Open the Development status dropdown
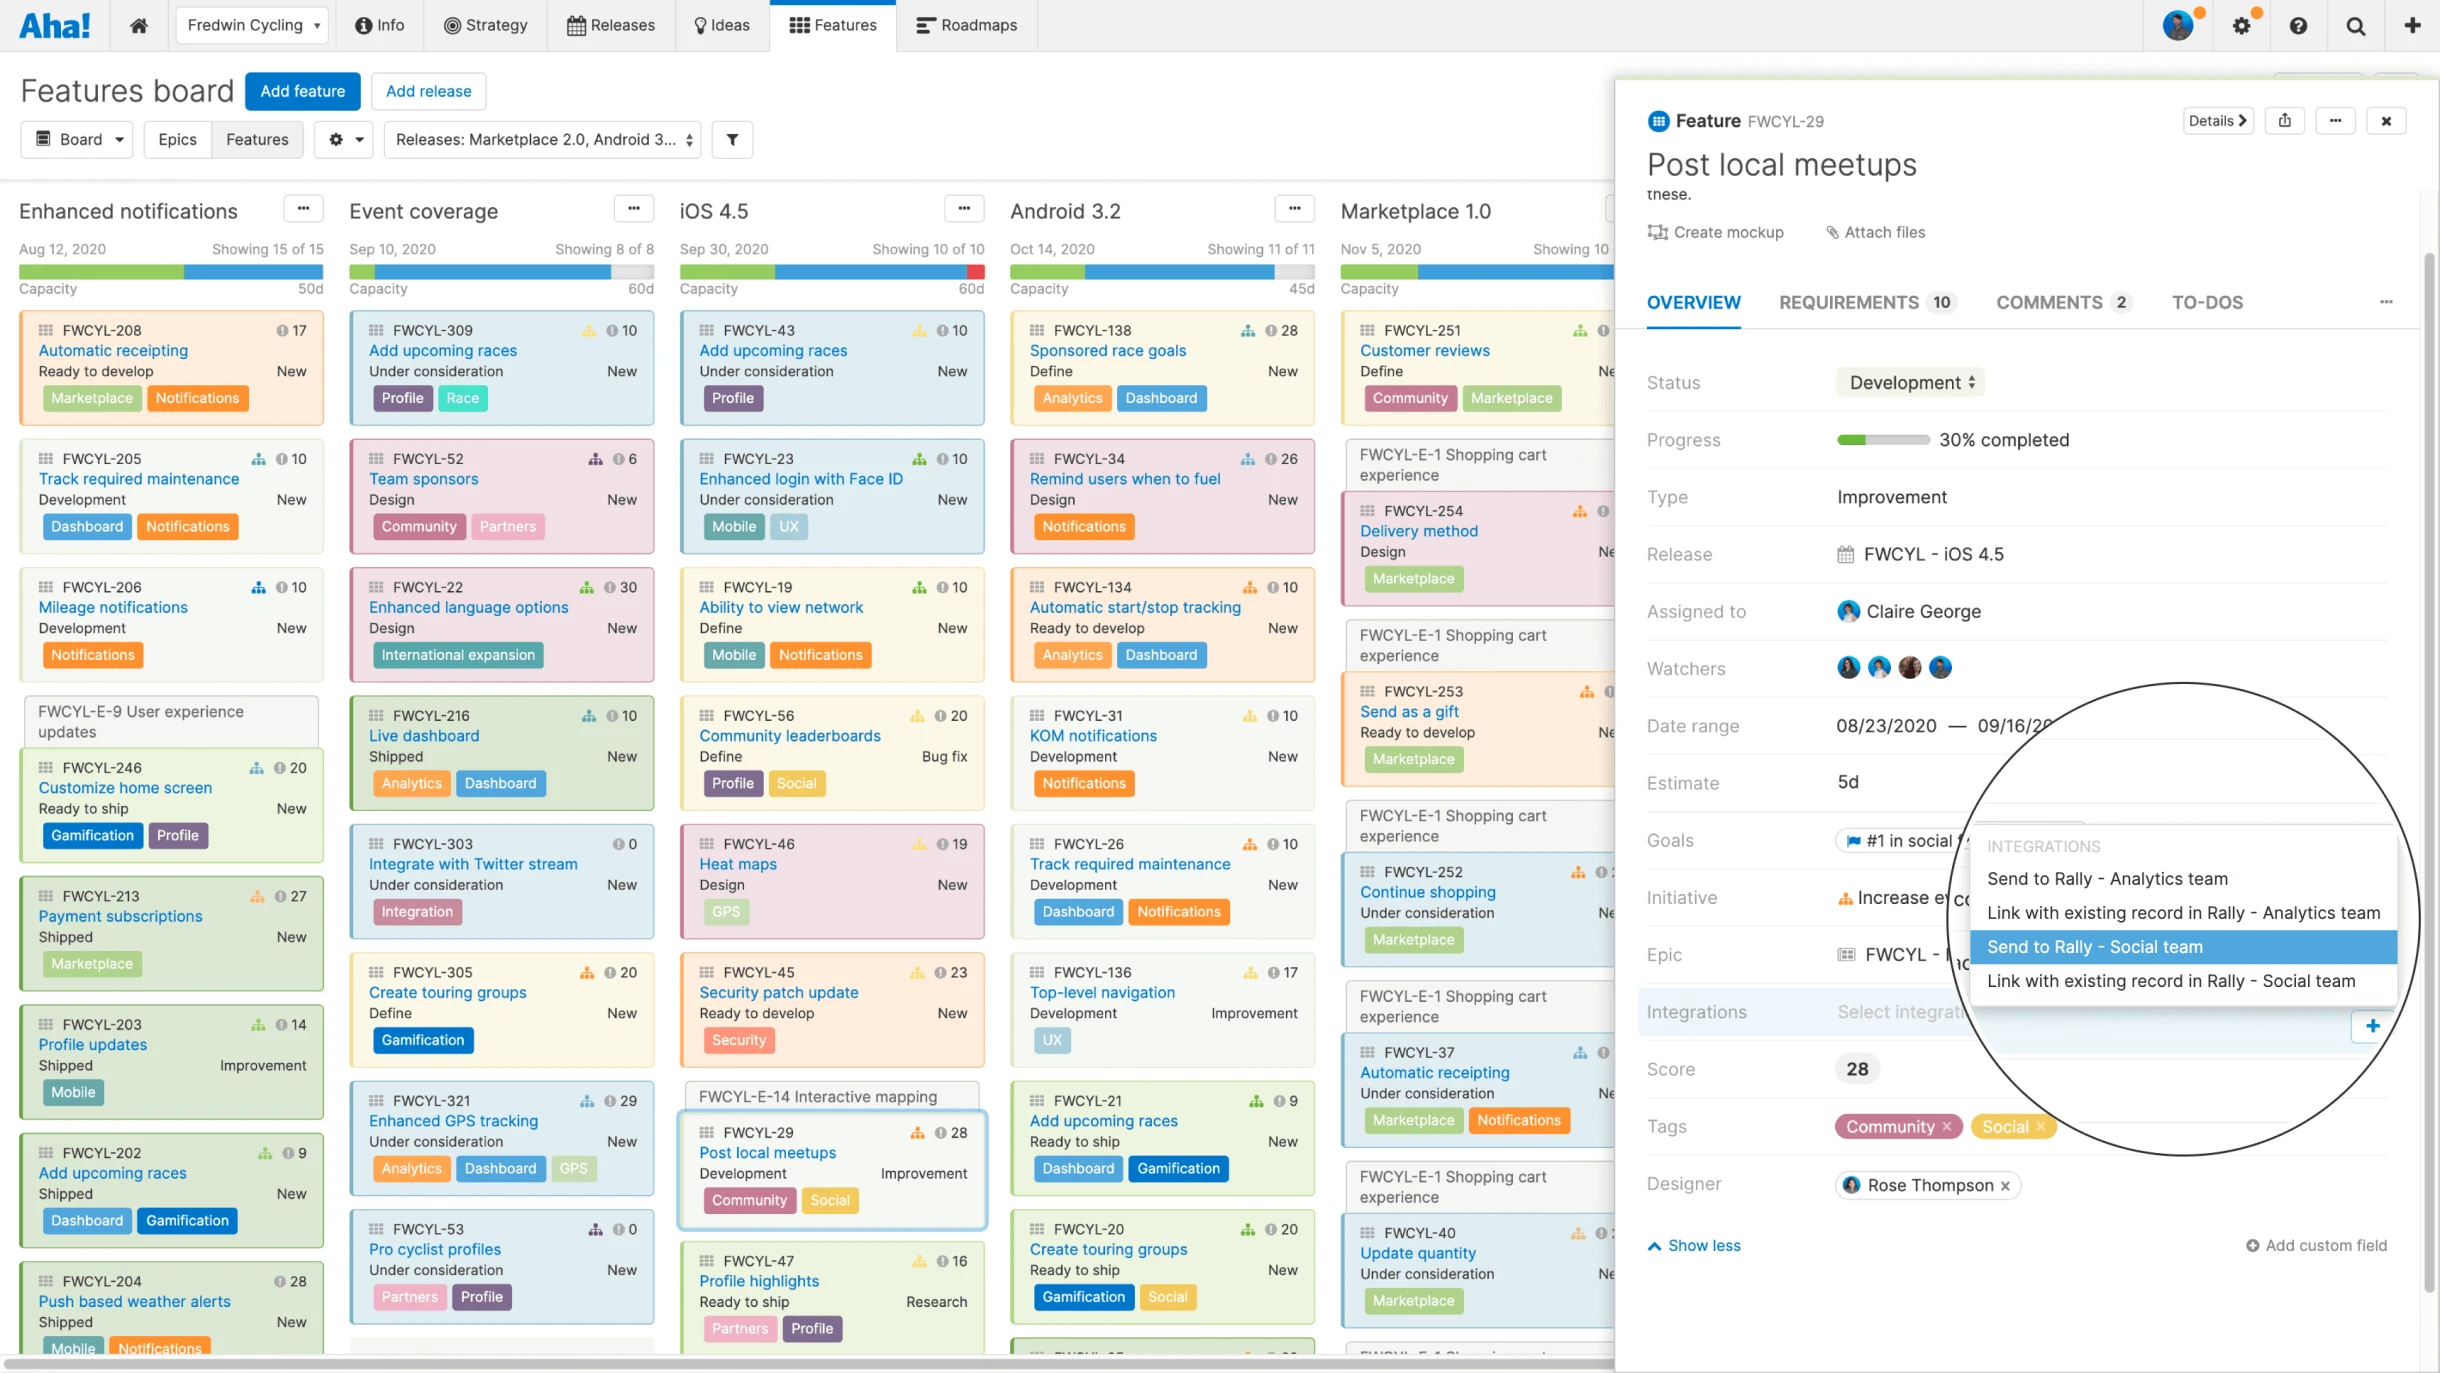The width and height of the screenshot is (2440, 1373). [1909, 382]
